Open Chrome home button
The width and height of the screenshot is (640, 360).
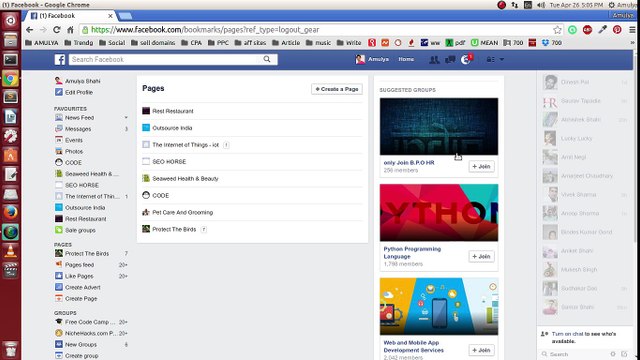click(70, 30)
